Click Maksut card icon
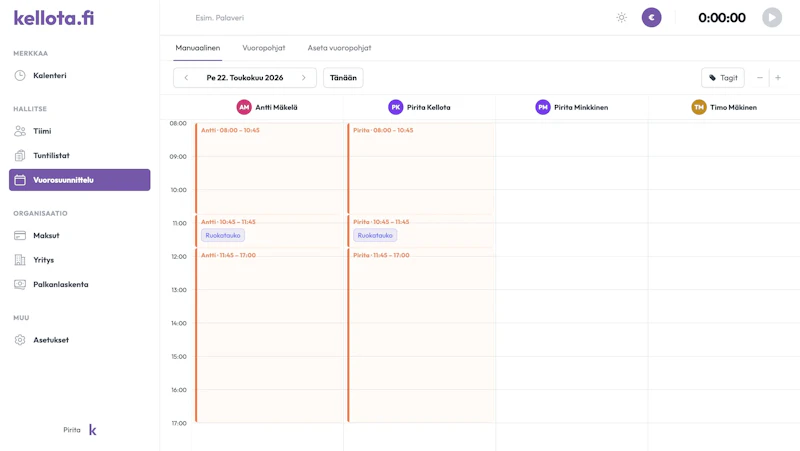This screenshot has width=800, height=451. (20, 236)
